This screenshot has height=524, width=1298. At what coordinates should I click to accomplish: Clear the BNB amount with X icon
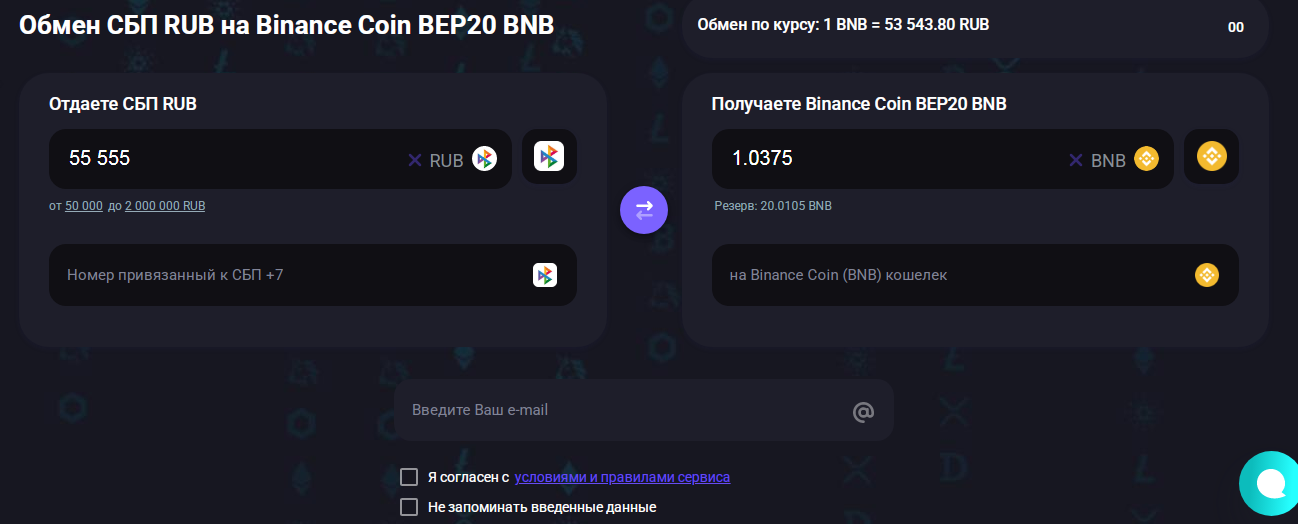[x=1076, y=160]
